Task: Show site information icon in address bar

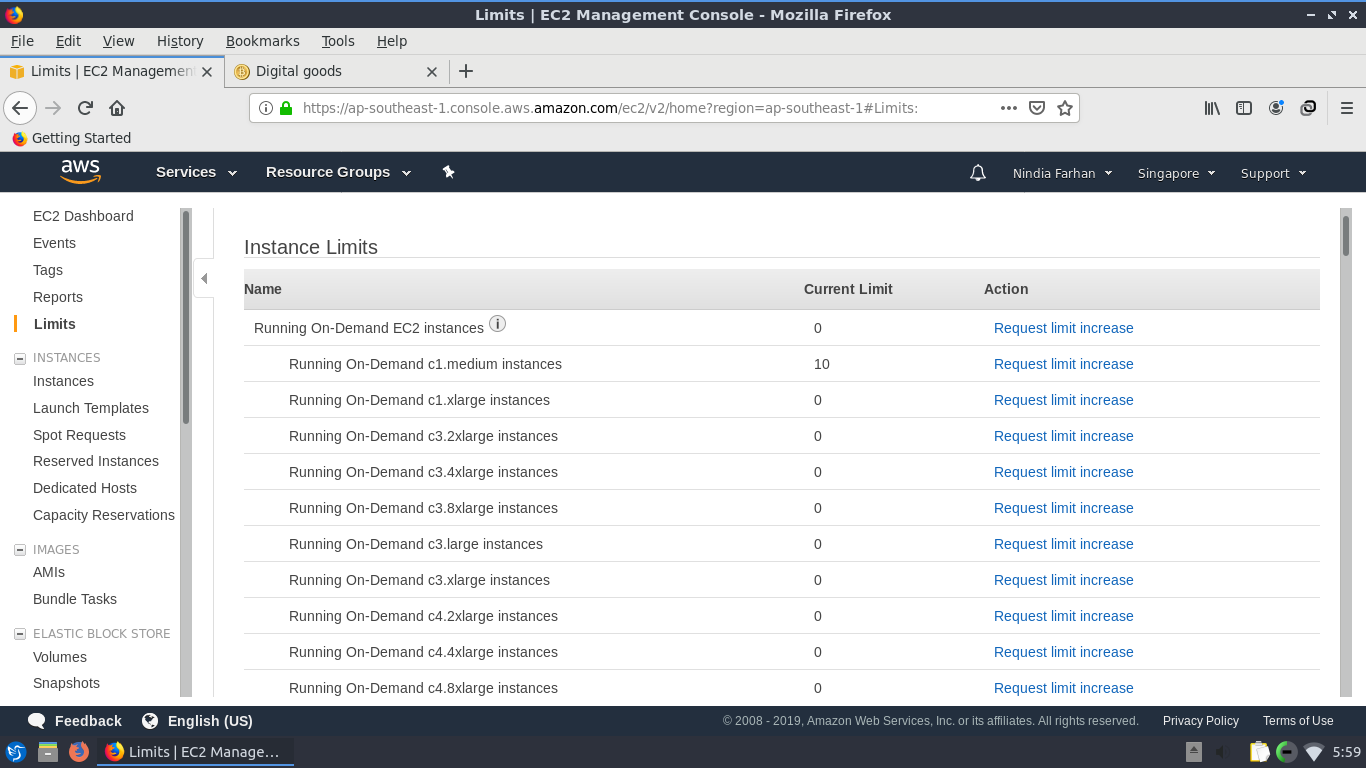Action: [266, 108]
